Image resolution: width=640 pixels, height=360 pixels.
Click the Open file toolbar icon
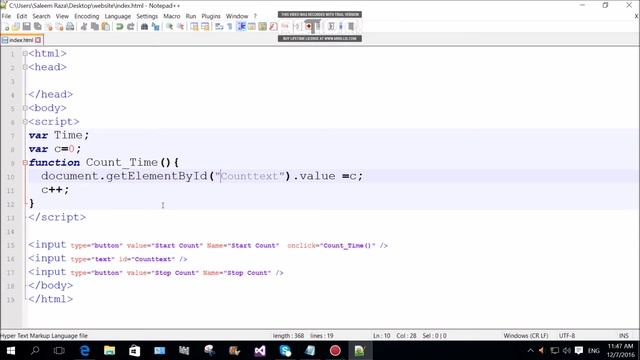[16, 27]
